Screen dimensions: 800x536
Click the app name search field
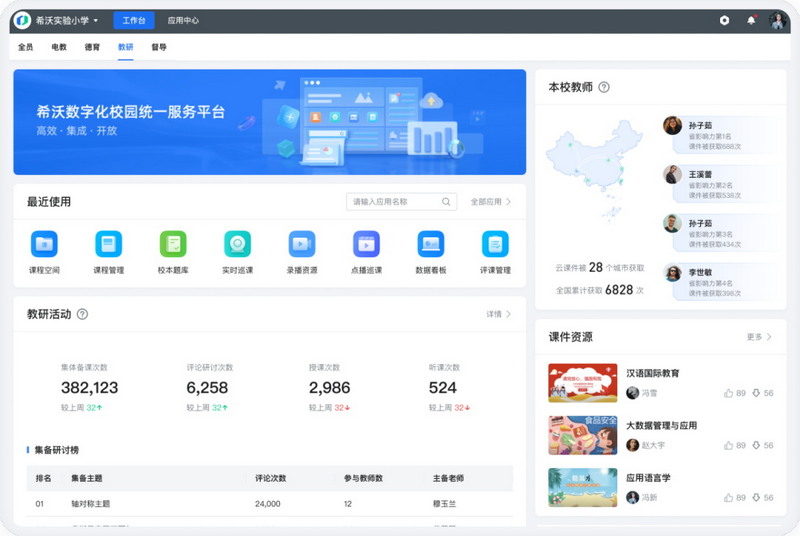pos(395,202)
